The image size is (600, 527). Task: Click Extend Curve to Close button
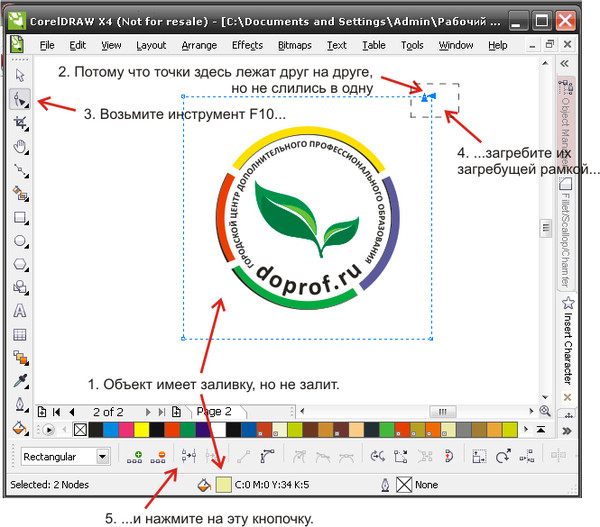click(401, 456)
